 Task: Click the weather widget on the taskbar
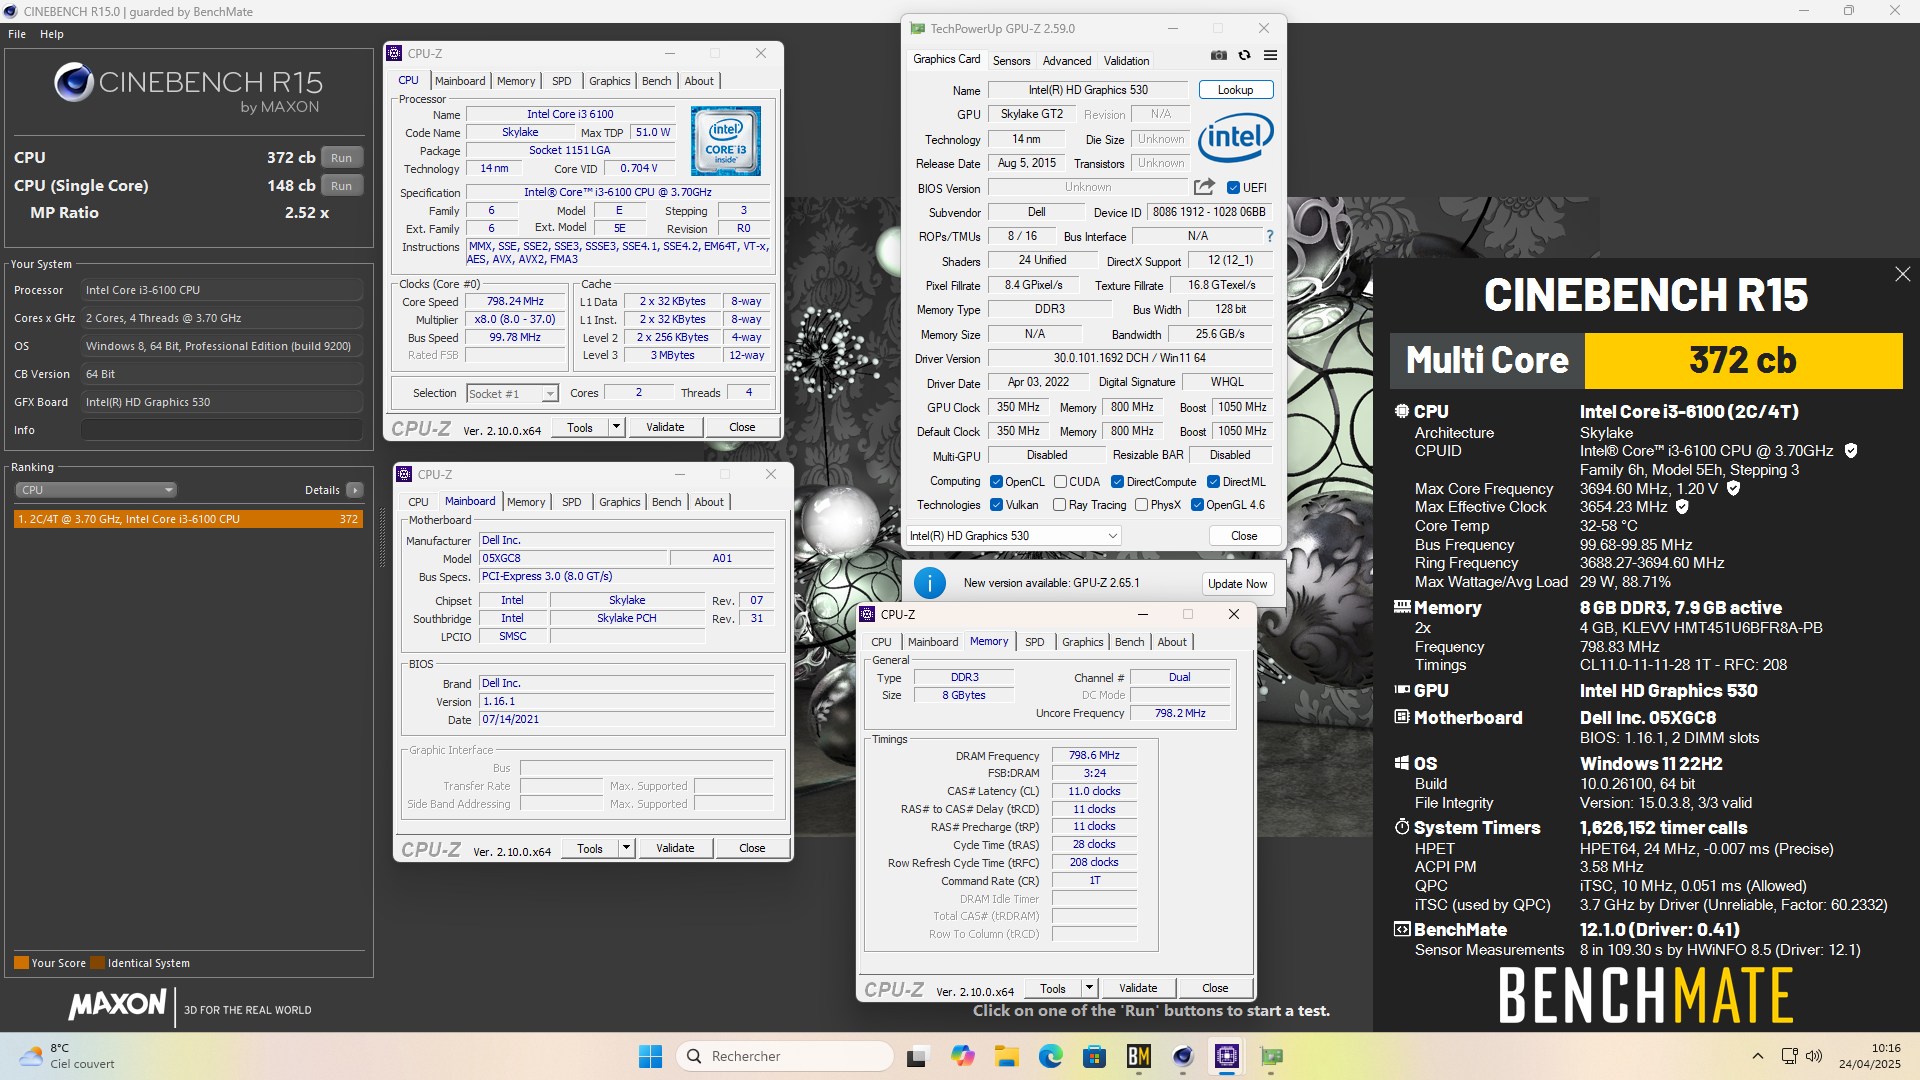68,1056
